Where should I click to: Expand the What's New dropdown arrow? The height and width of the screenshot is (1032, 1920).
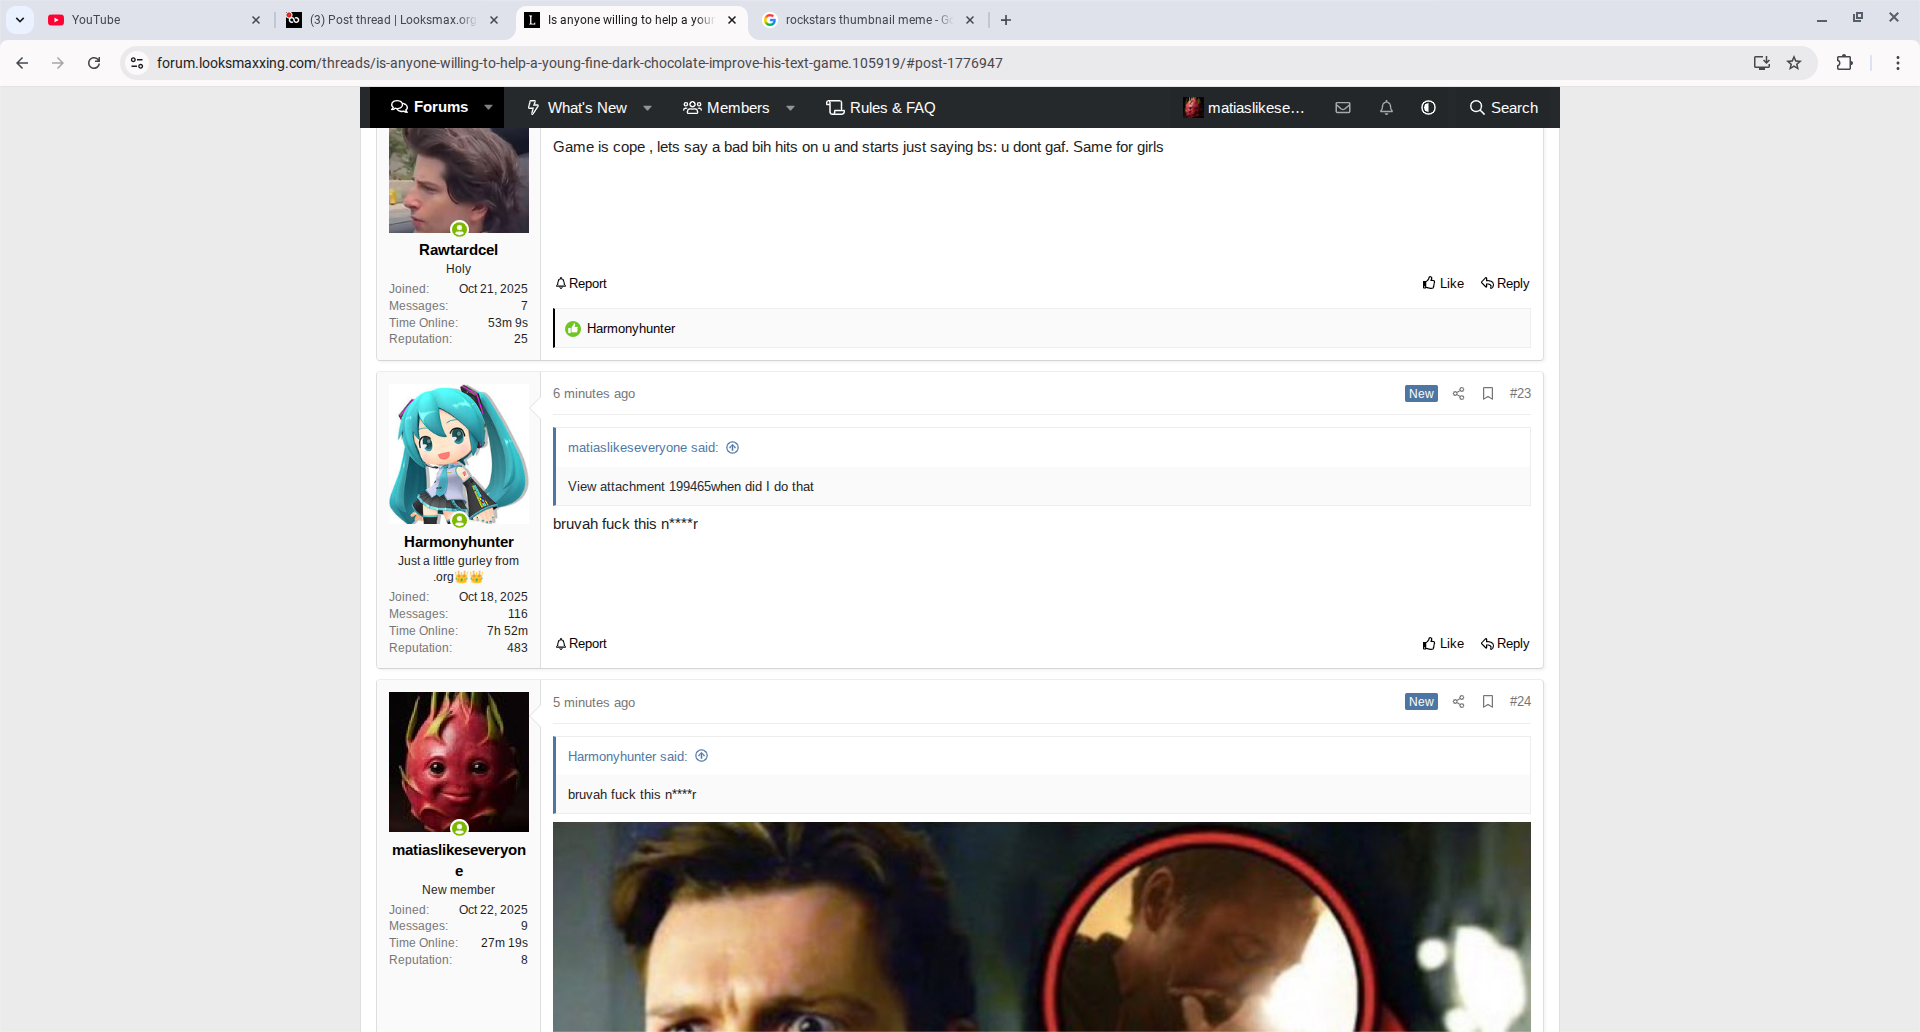648,108
